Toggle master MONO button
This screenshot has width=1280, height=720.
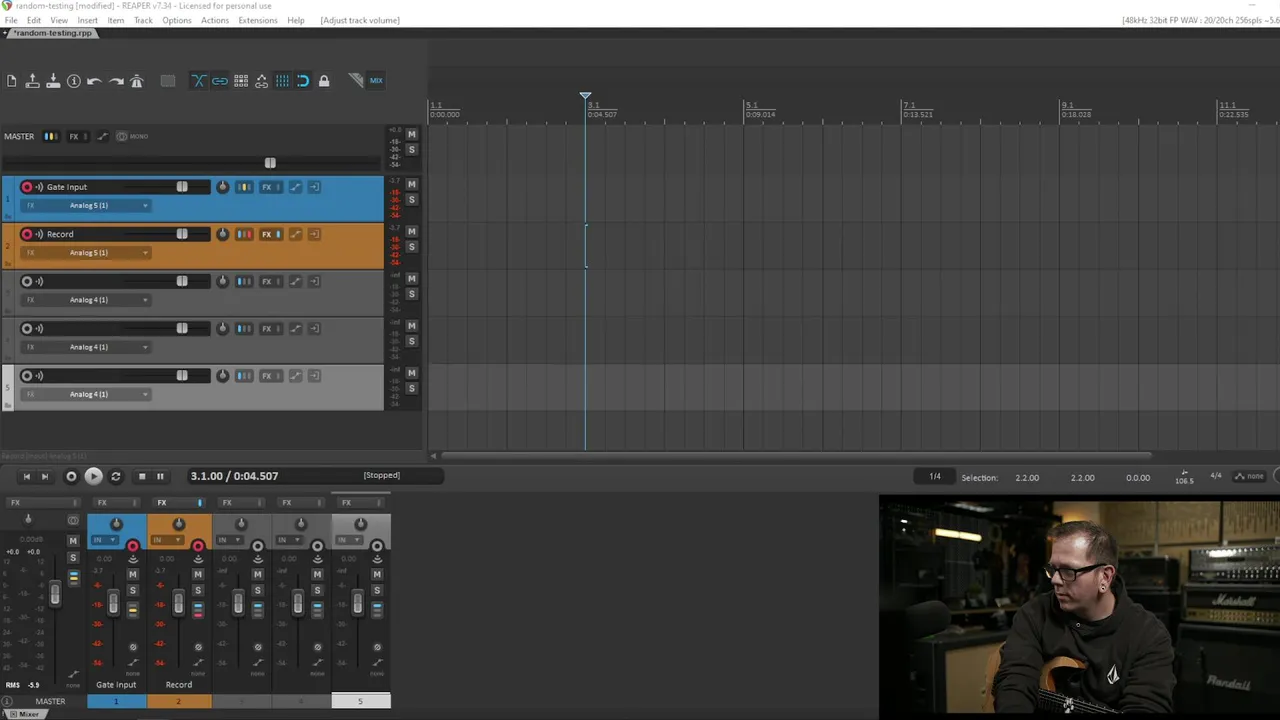tap(132, 136)
